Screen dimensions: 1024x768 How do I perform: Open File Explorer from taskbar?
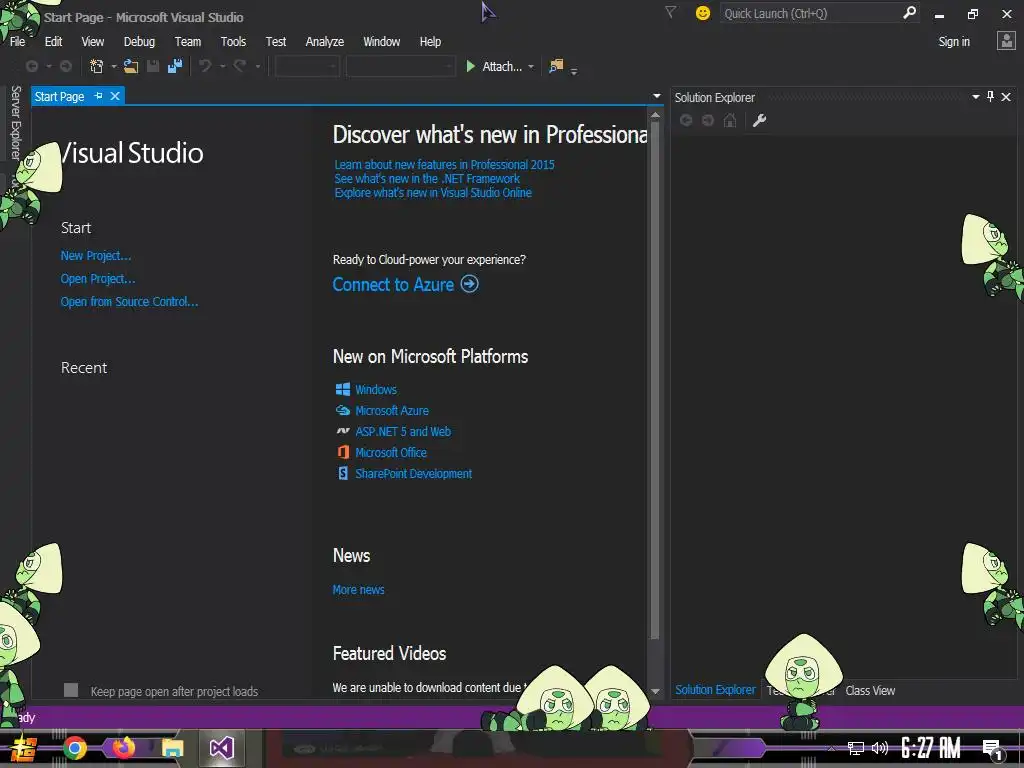click(173, 748)
